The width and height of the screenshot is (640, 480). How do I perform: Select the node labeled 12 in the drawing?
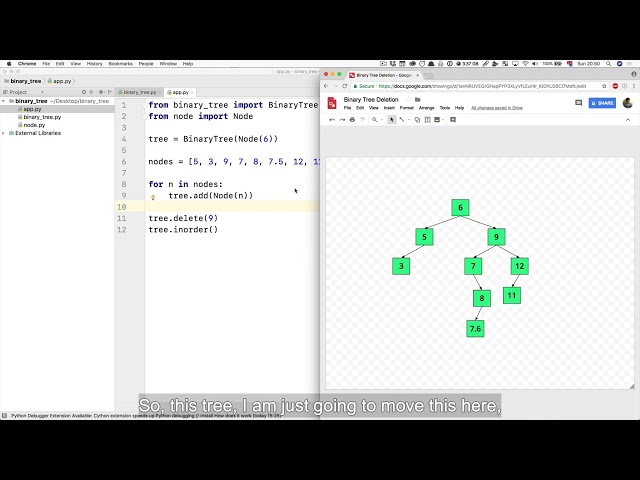point(520,266)
